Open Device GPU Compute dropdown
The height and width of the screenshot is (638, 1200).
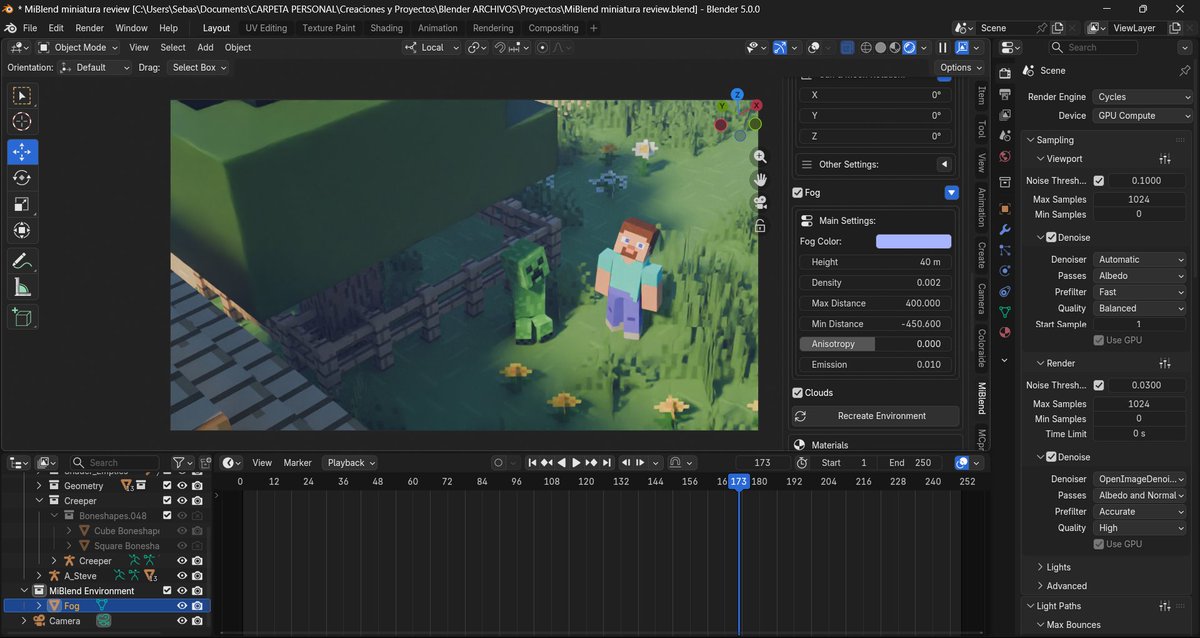point(1142,116)
